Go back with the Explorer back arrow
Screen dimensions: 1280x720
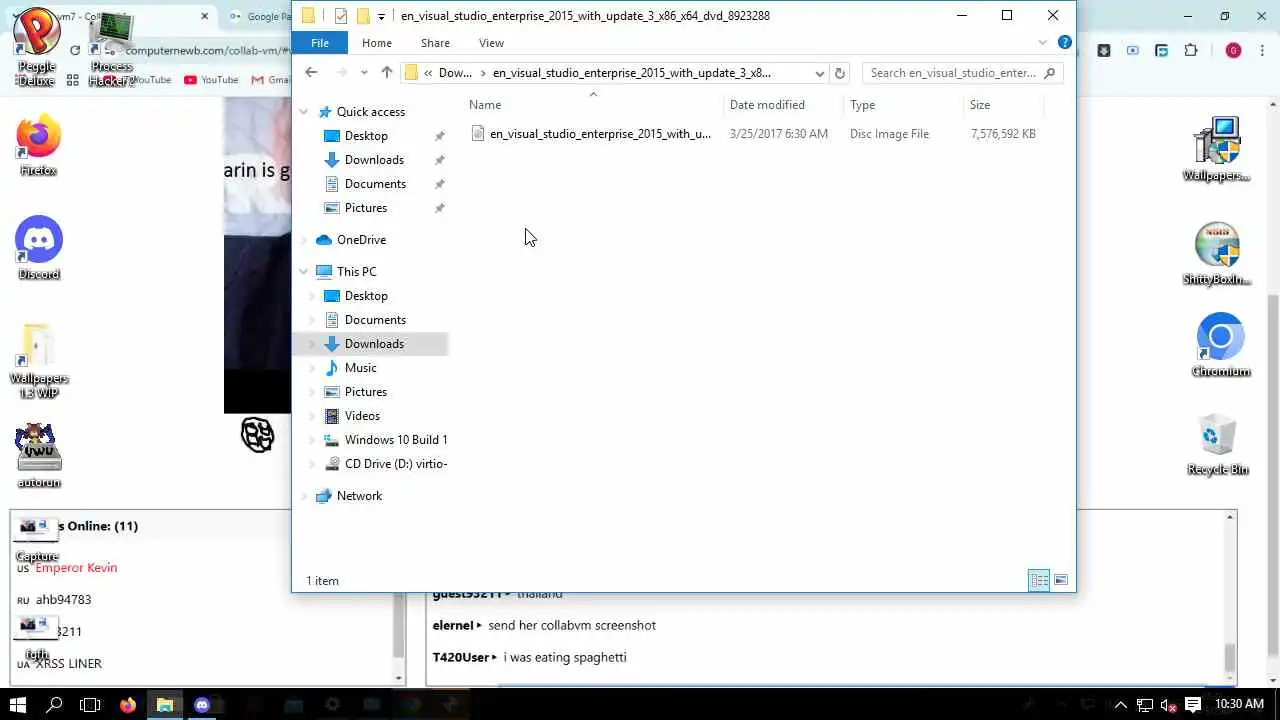pos(311,72)
